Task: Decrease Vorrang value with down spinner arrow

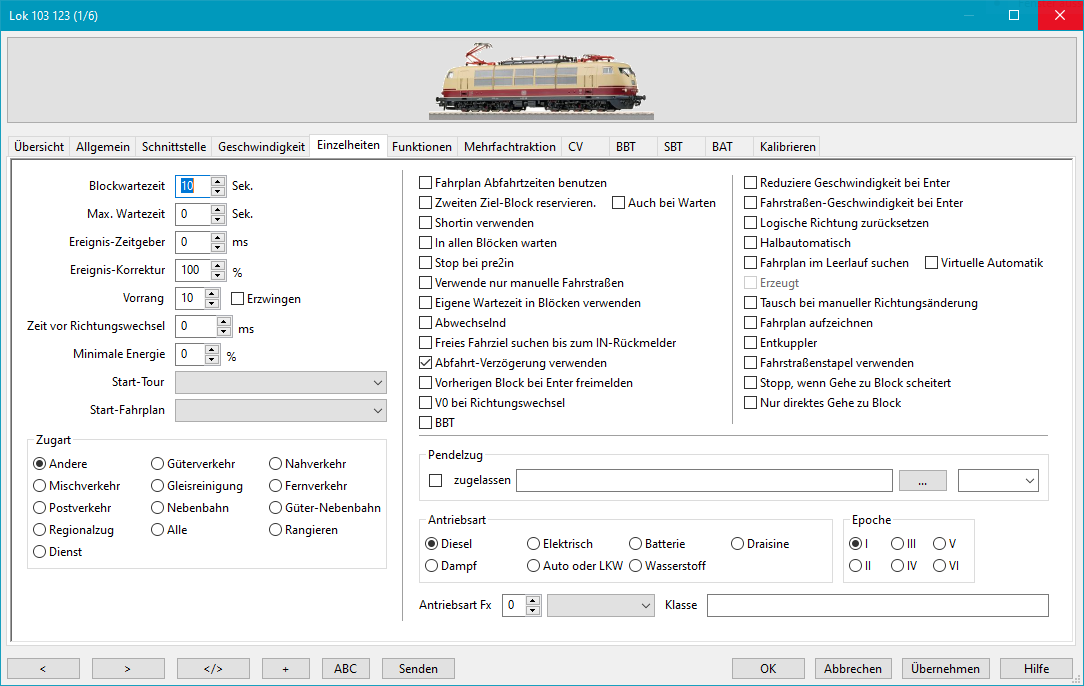Action: click(x=212, y=303)
